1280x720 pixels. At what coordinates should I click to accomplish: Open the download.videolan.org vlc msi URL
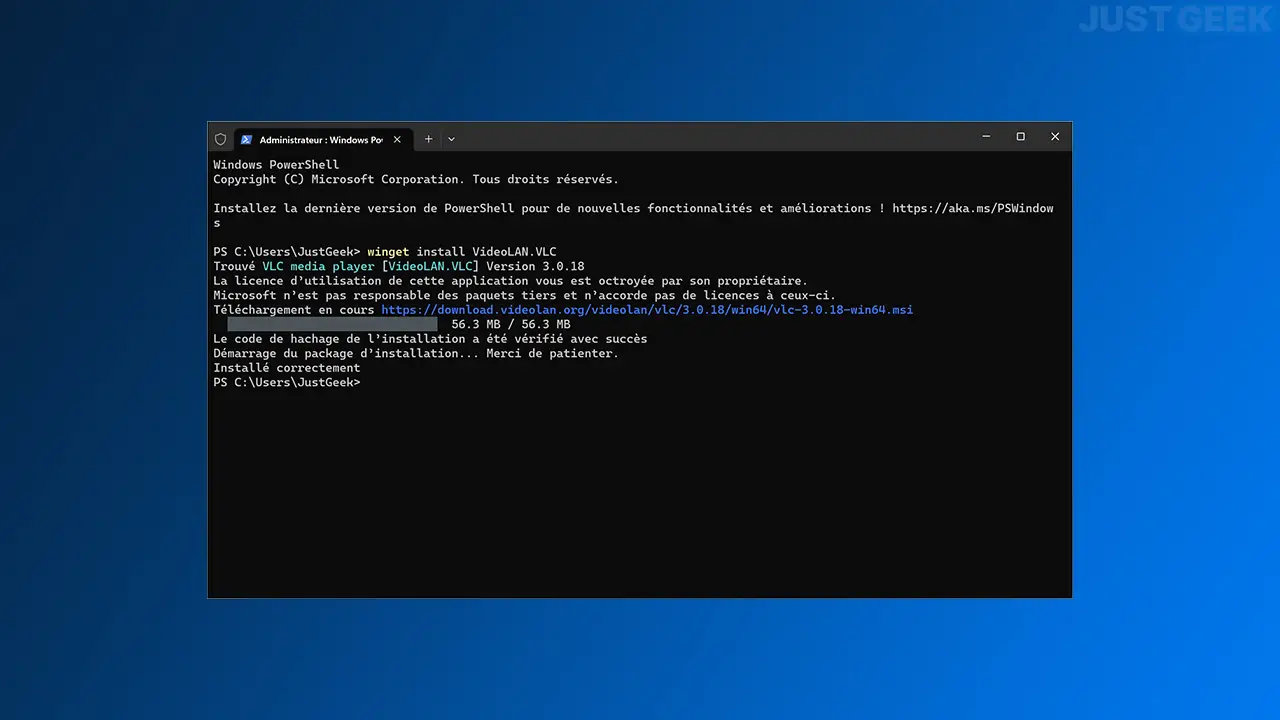[647, 310]
